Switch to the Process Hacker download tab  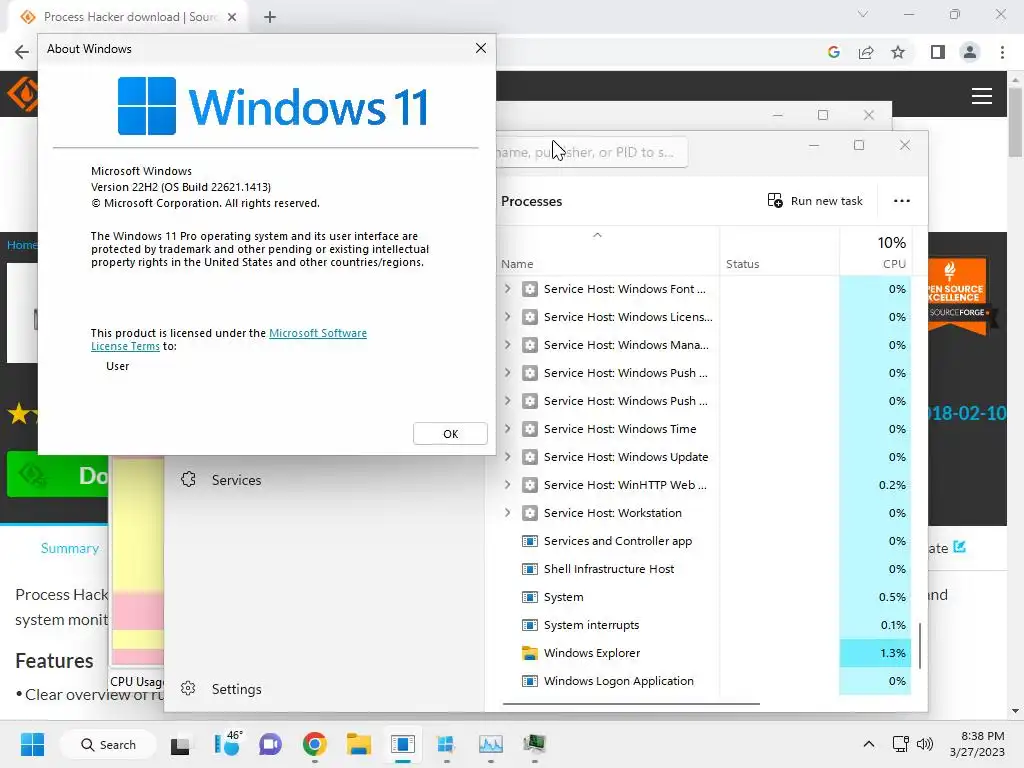pos(129,17)
